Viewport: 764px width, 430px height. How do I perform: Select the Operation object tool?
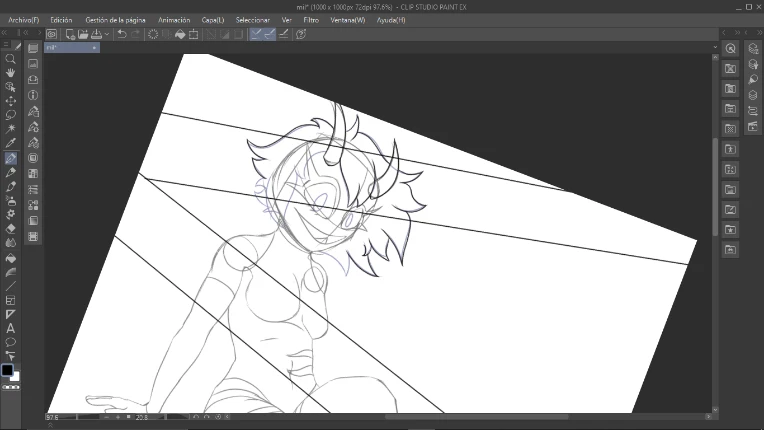[x=10, y=87]
